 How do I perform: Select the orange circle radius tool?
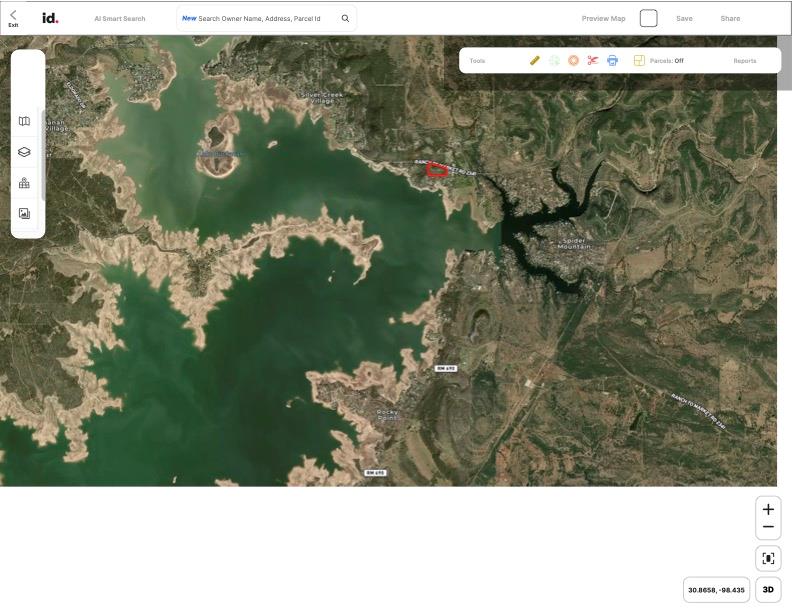(x=573, y=61)
